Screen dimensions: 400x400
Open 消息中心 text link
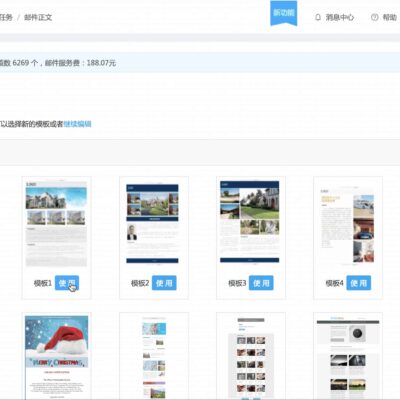click(340, 17)
